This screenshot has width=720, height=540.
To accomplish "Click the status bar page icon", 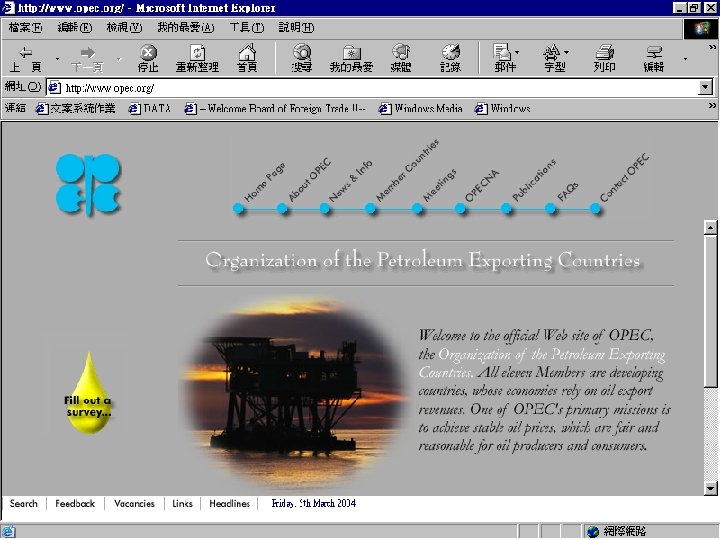I will 8,531.
